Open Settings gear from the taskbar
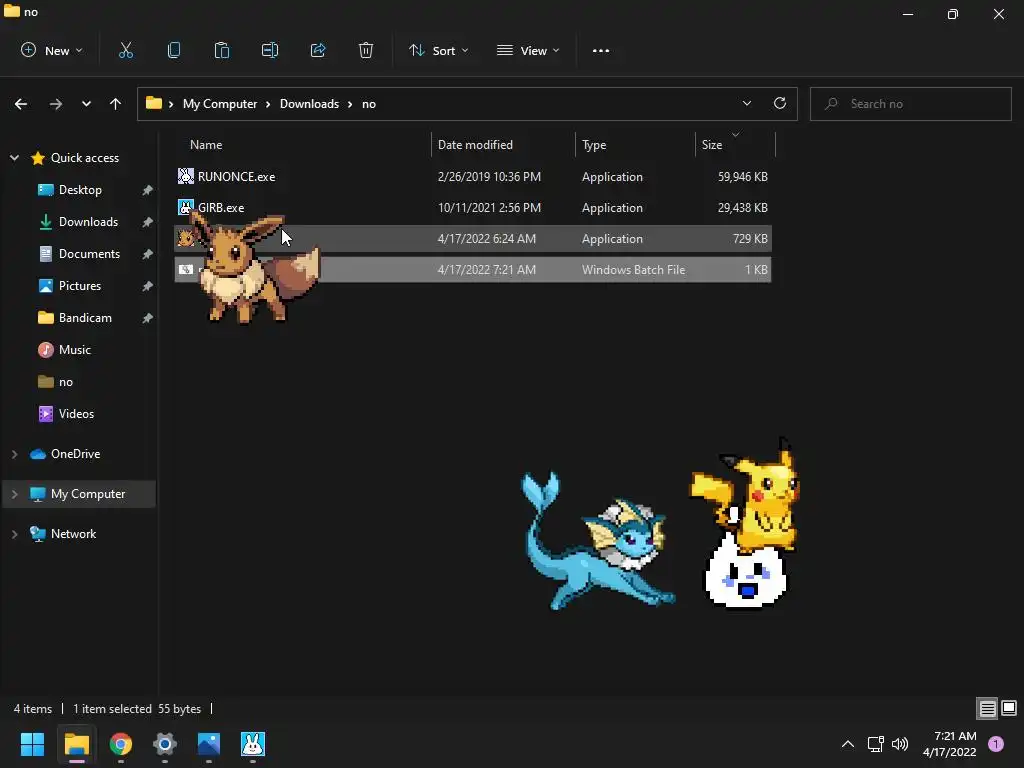The image size is (1024, 768). pos(165,744)
